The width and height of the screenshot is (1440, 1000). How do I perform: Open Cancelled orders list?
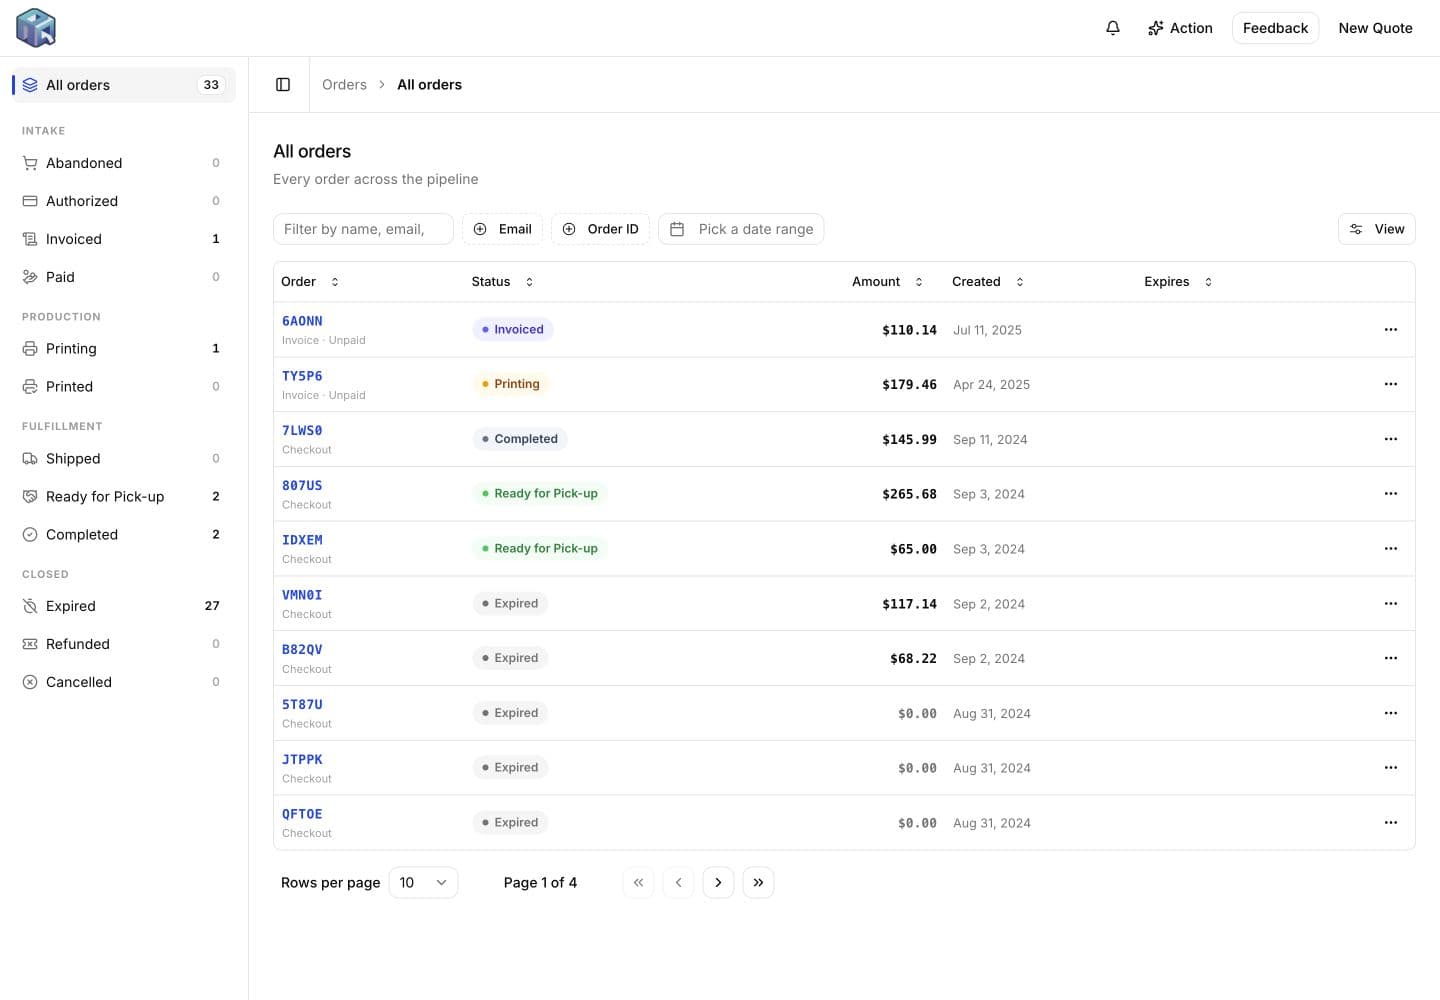point(124,682)
